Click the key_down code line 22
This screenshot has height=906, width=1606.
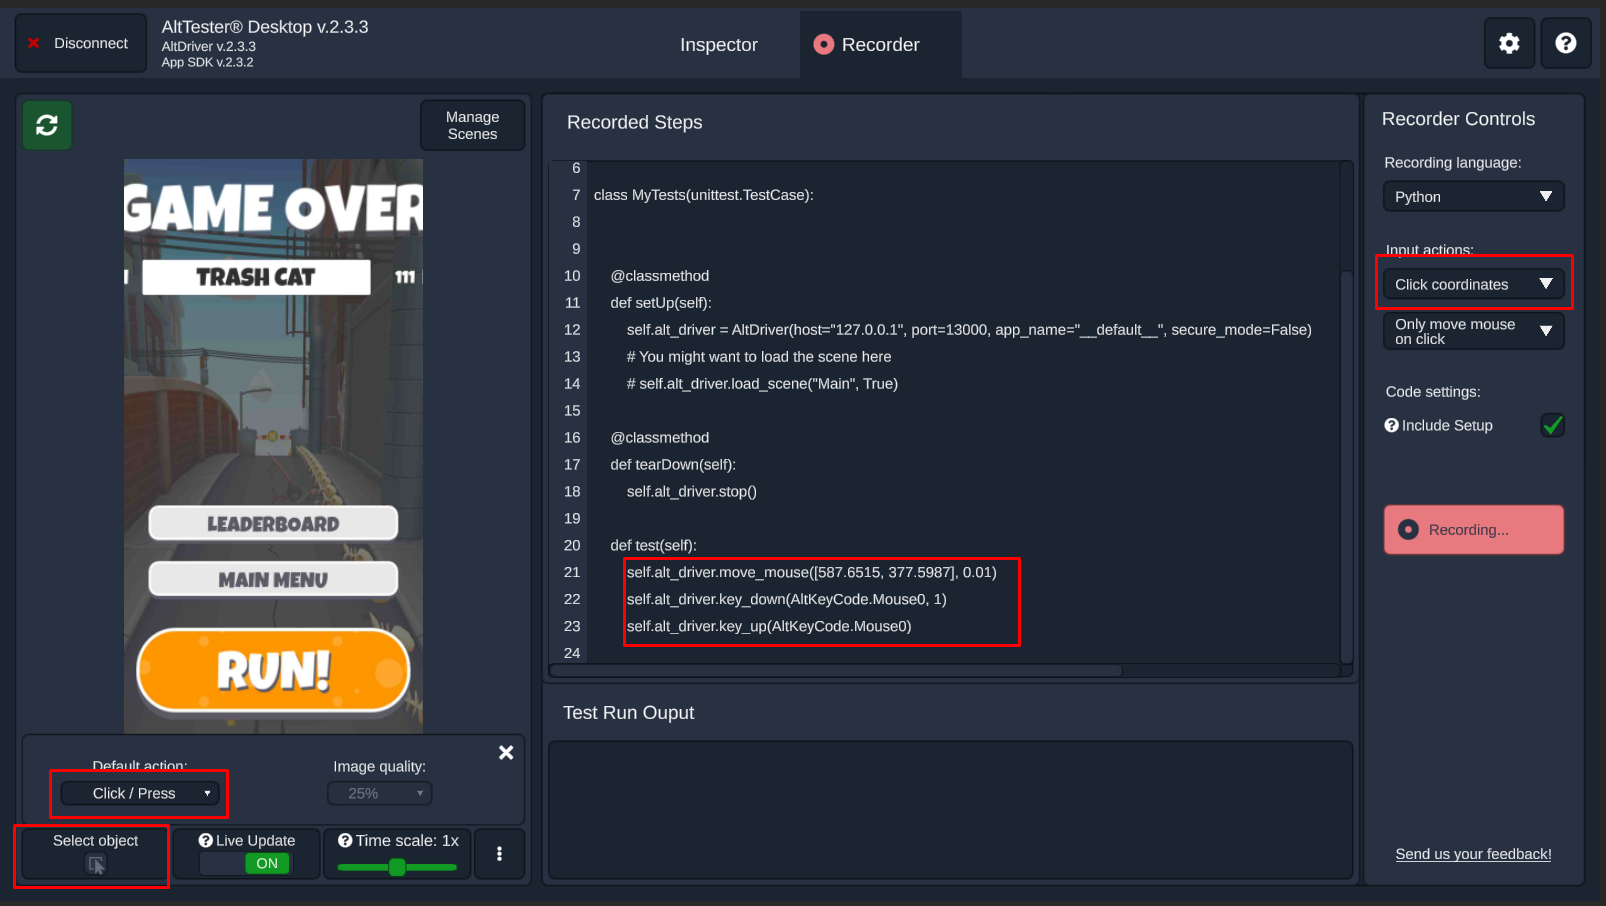(786, 599)
